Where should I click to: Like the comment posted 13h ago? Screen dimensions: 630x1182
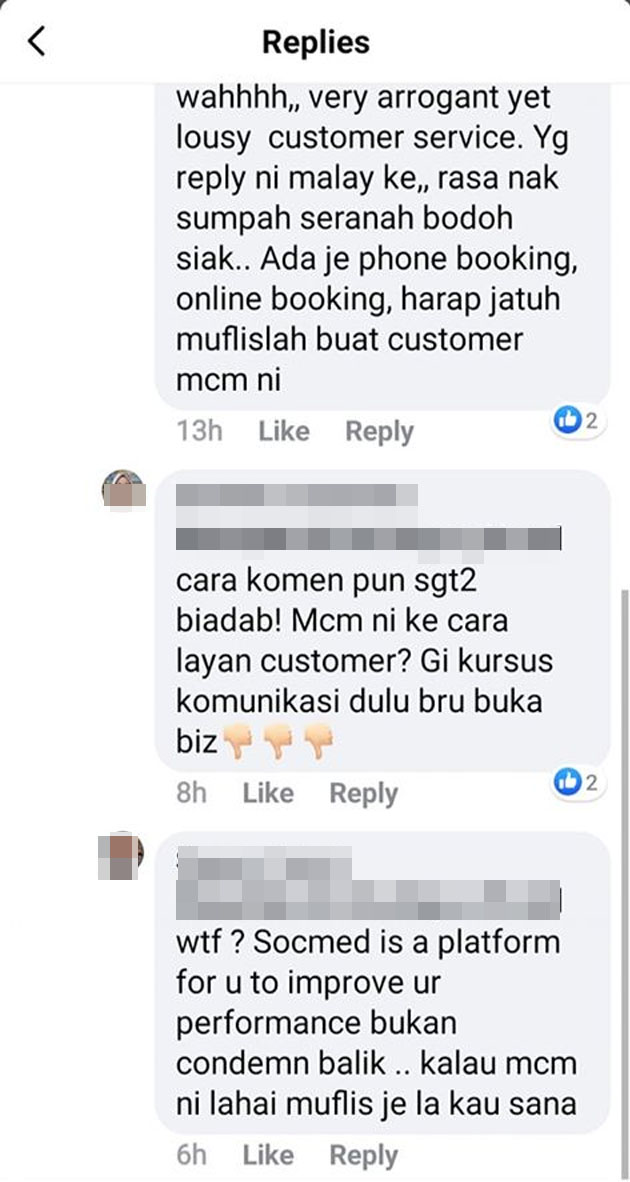283,431
